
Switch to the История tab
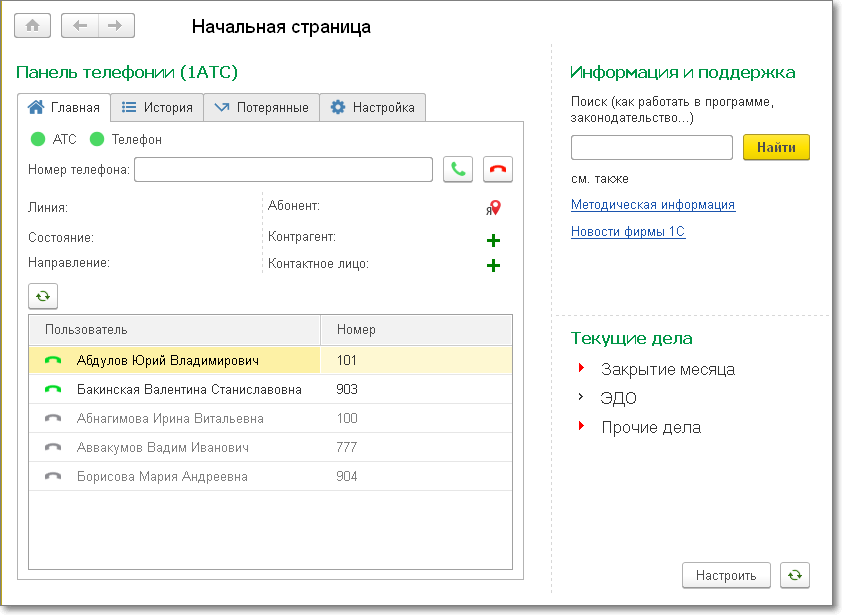coord(157,107)
